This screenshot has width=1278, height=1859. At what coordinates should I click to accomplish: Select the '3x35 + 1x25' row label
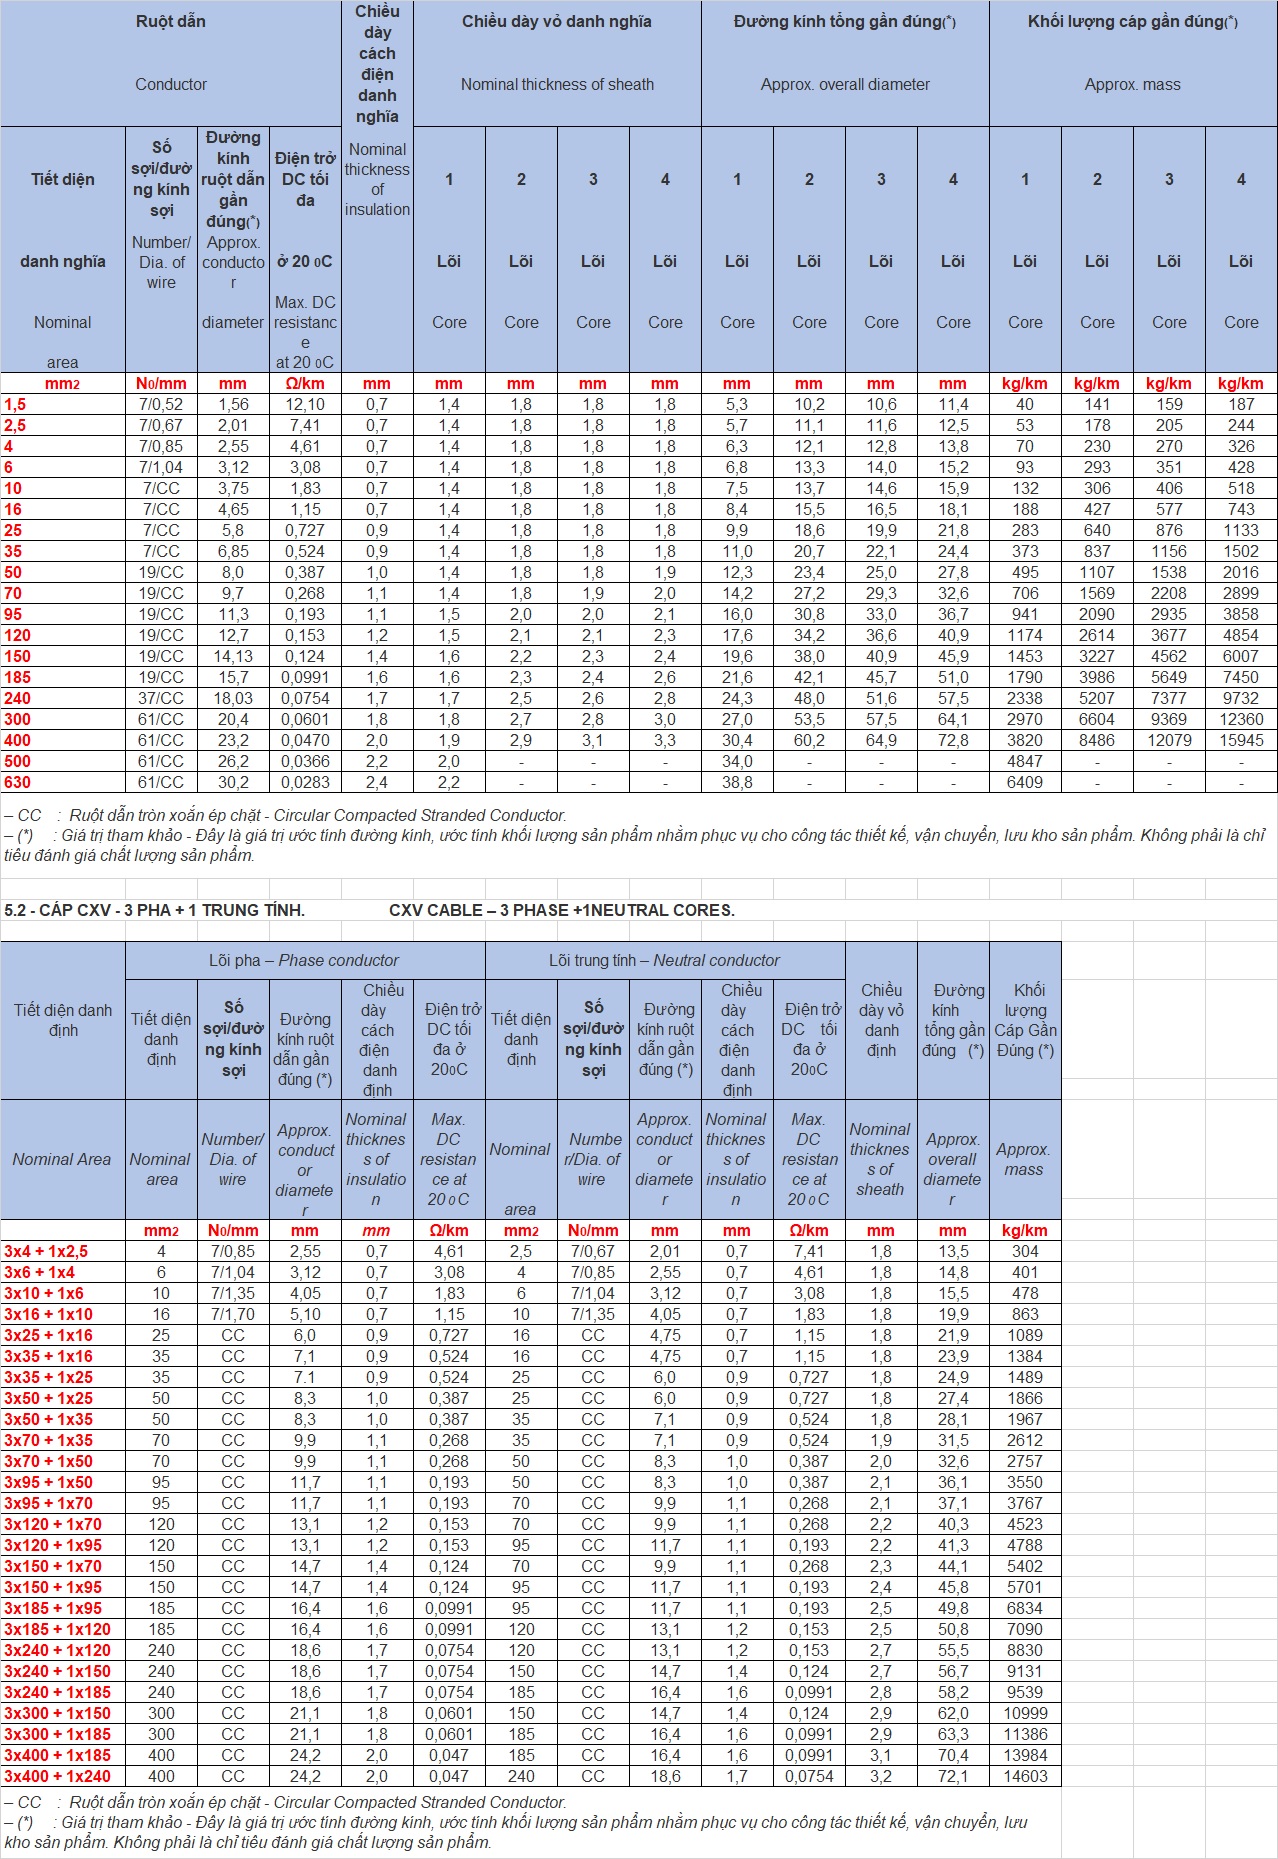(x=48, y=1377)
